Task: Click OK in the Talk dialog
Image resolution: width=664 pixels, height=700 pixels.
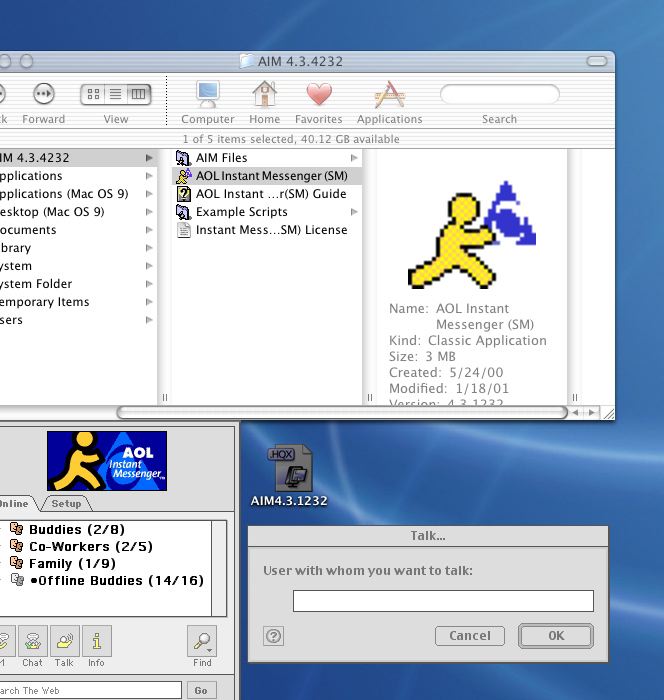Action: (x=556, y=636)
